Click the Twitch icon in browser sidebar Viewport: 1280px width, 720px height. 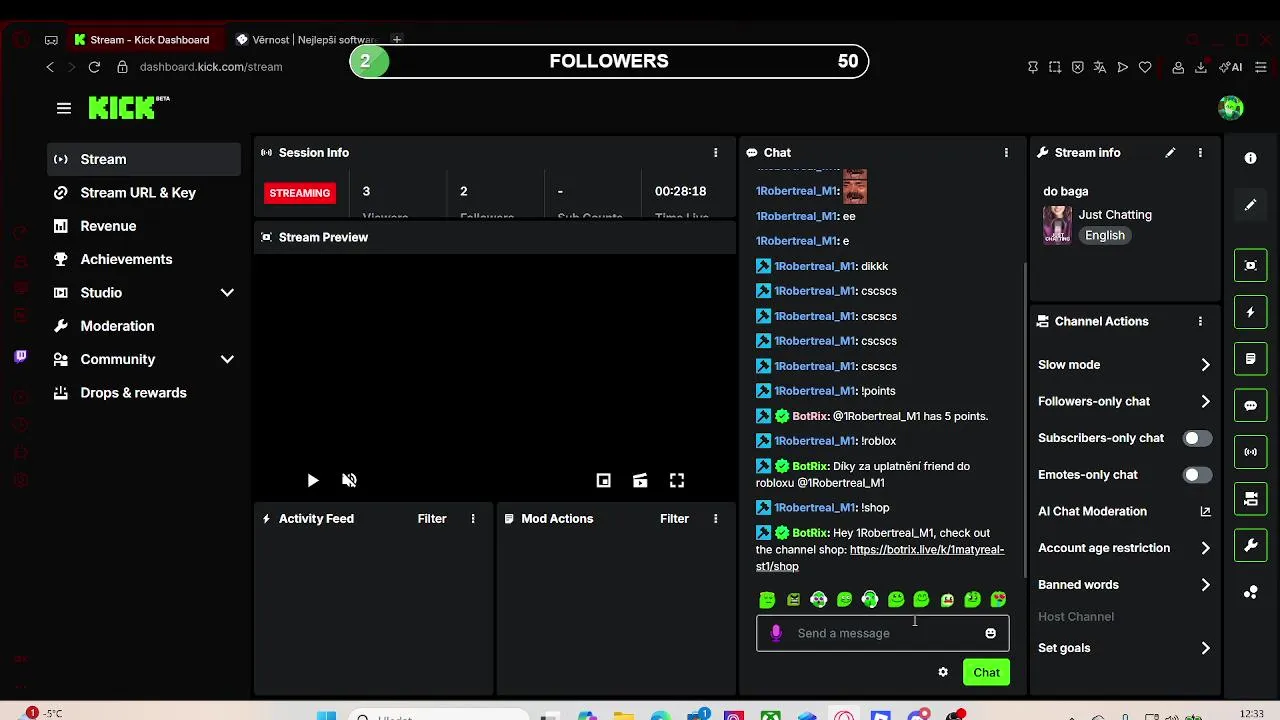click(21, 356)
